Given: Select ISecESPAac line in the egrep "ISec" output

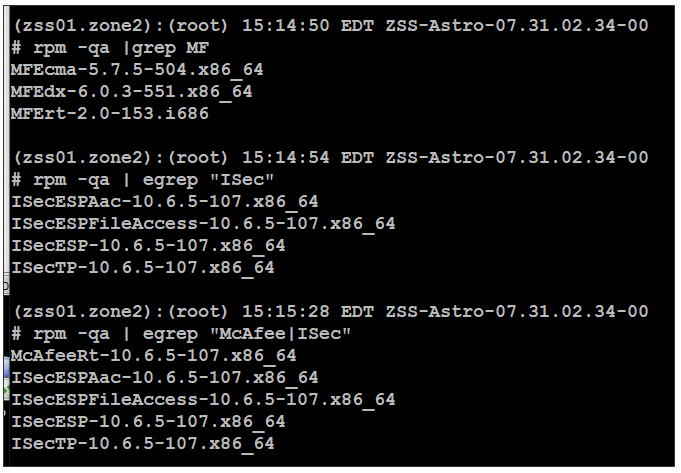Looking at the screenshot, I should point(165,202).
